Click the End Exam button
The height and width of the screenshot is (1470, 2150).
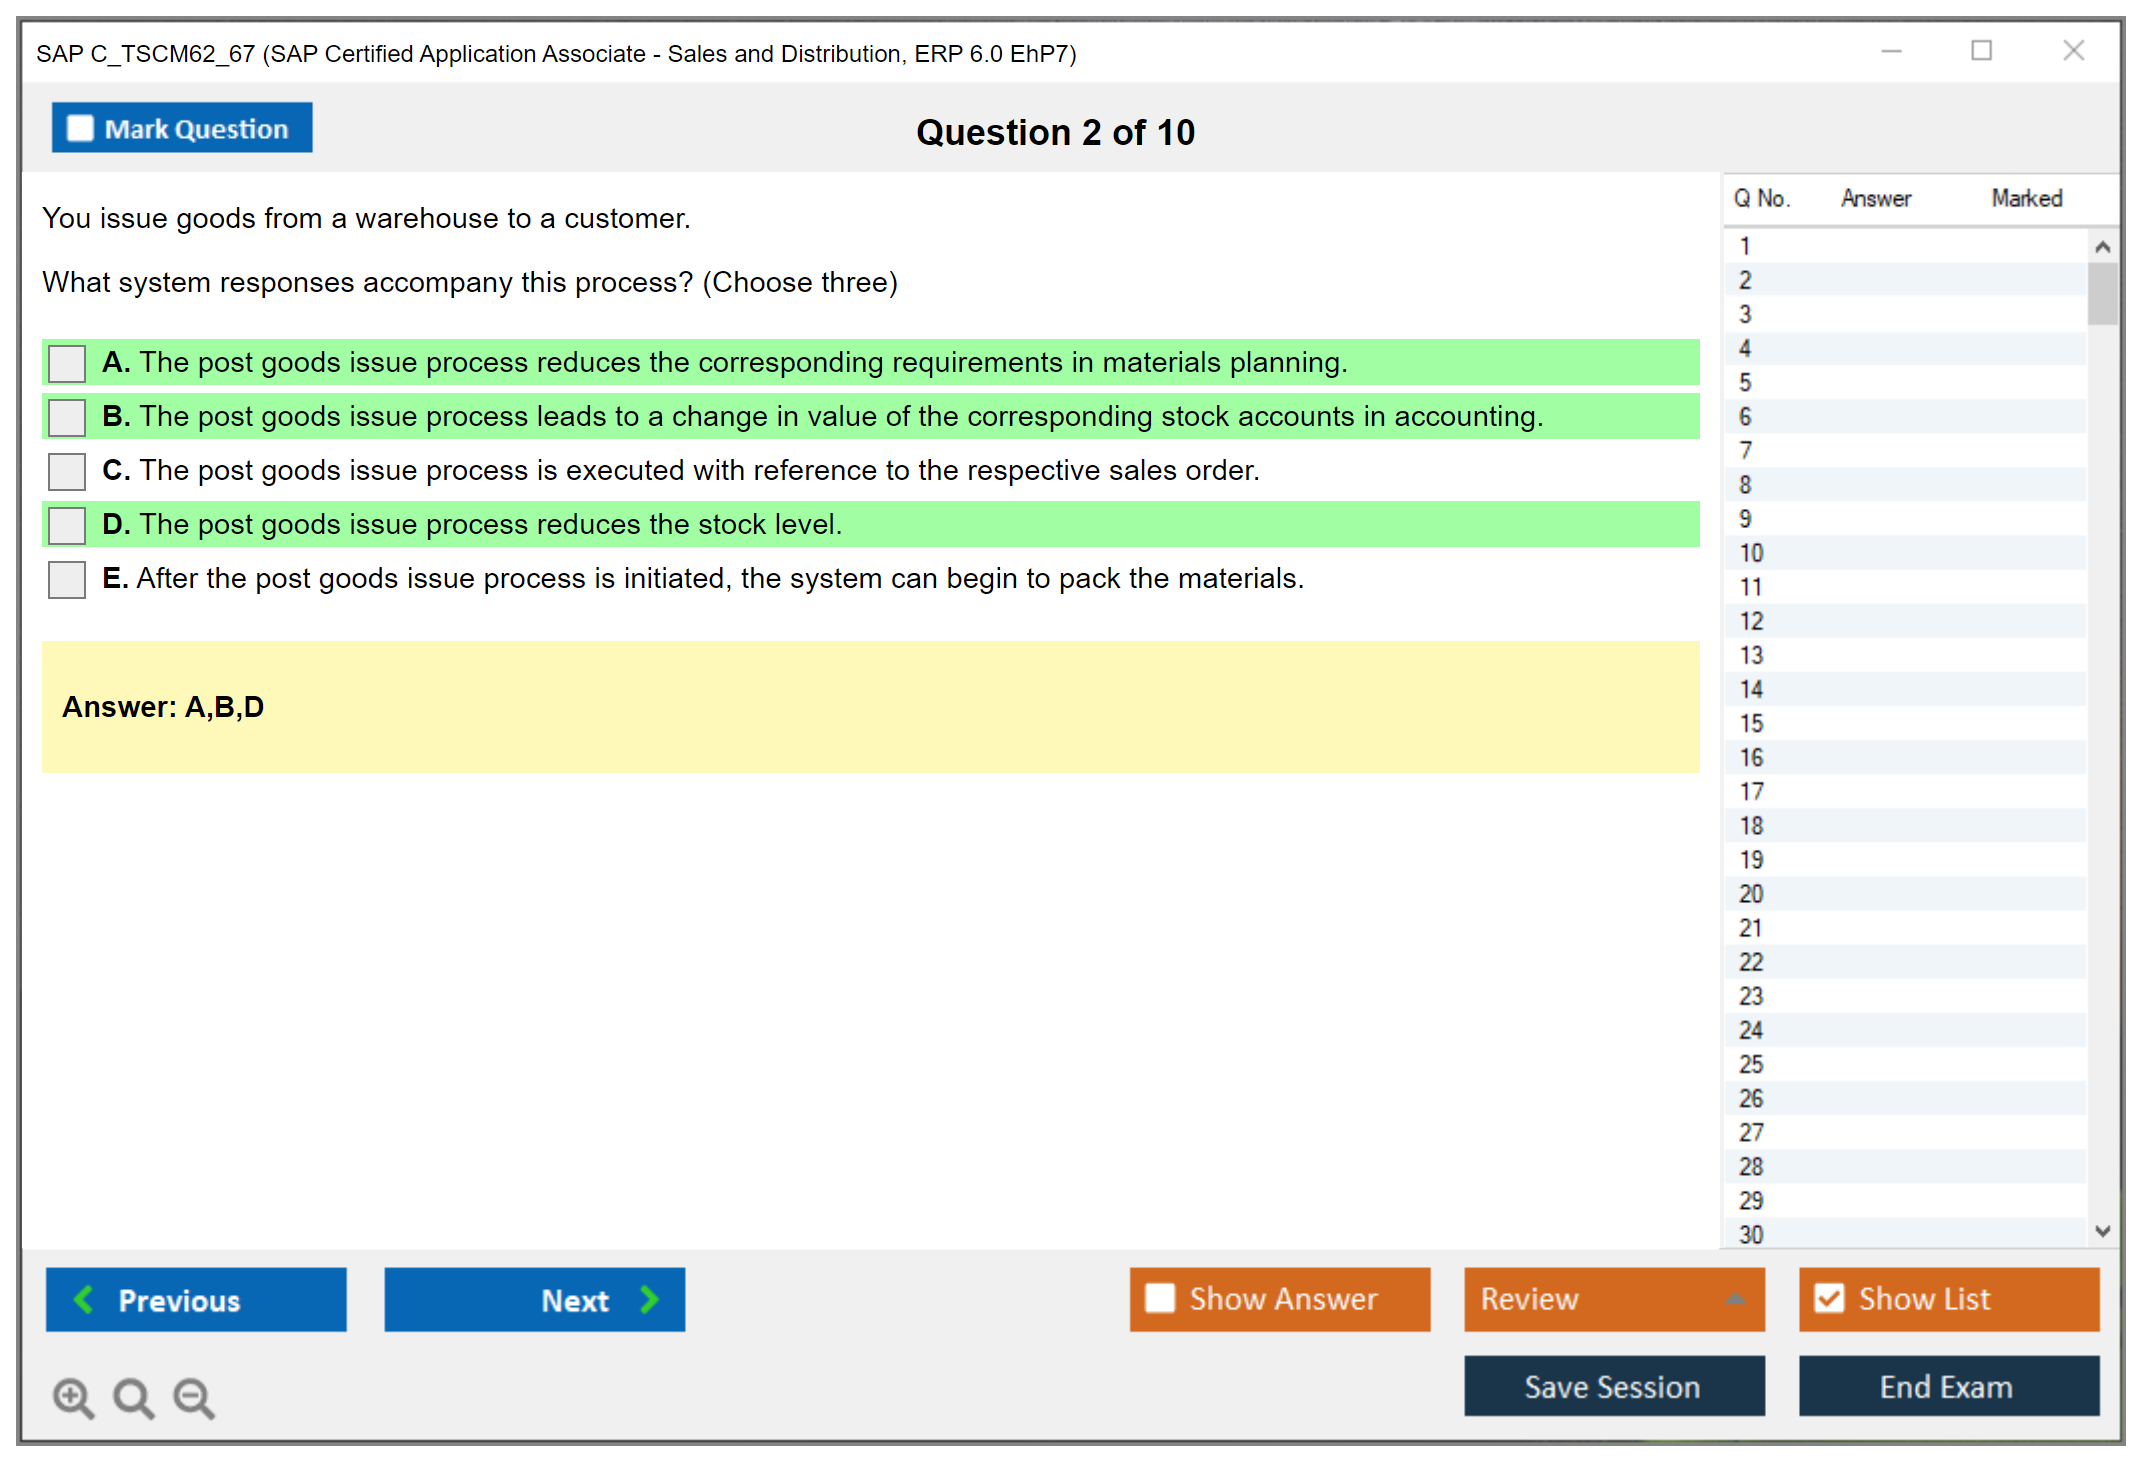[1947, 1386]
